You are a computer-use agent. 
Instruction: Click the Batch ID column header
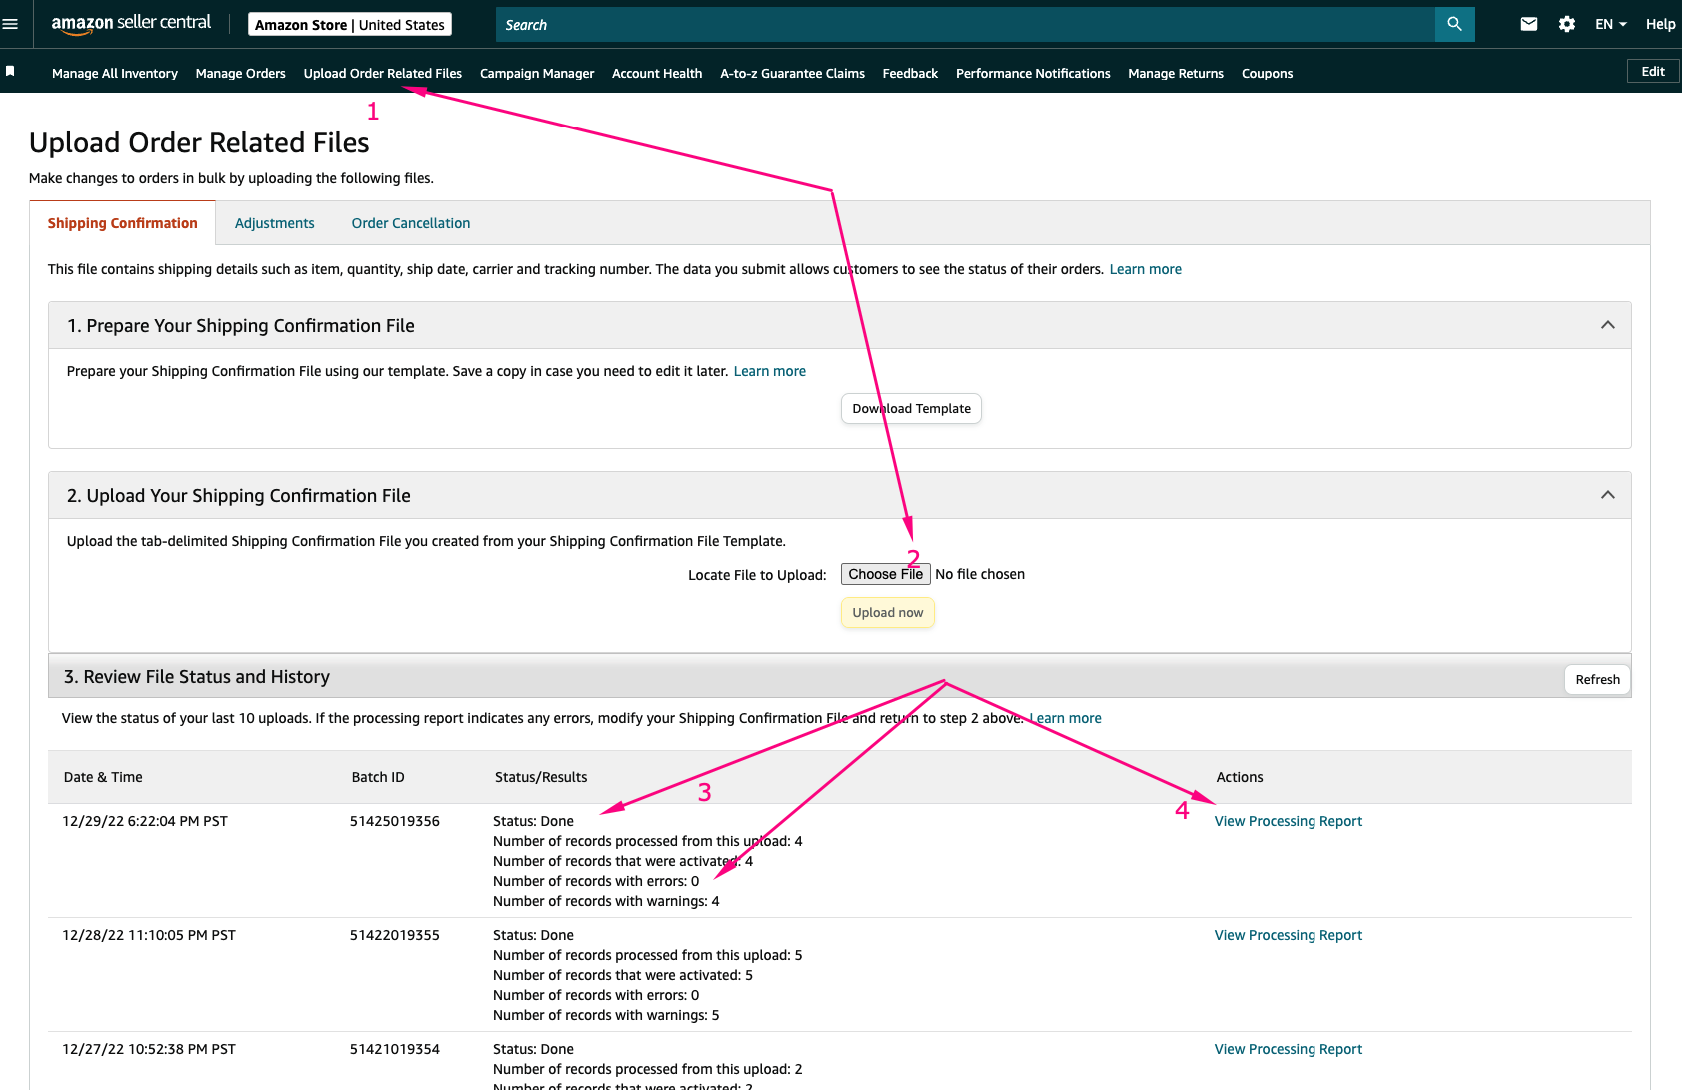(x=378, y=777)
